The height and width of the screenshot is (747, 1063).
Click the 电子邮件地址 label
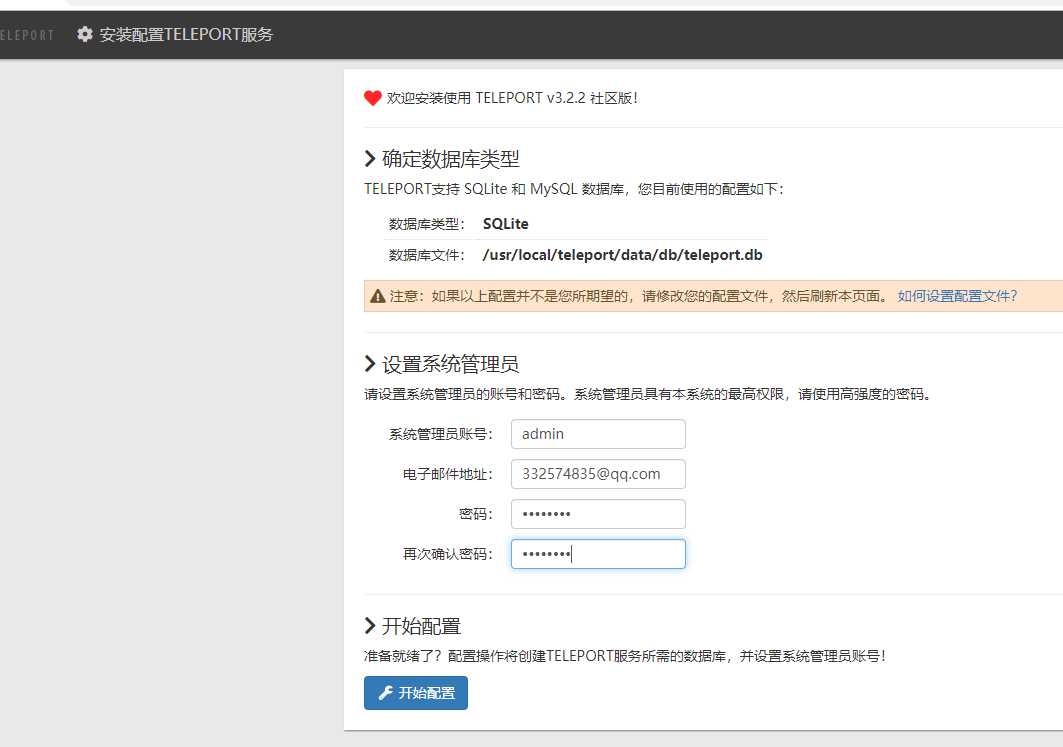click(447, 475)
